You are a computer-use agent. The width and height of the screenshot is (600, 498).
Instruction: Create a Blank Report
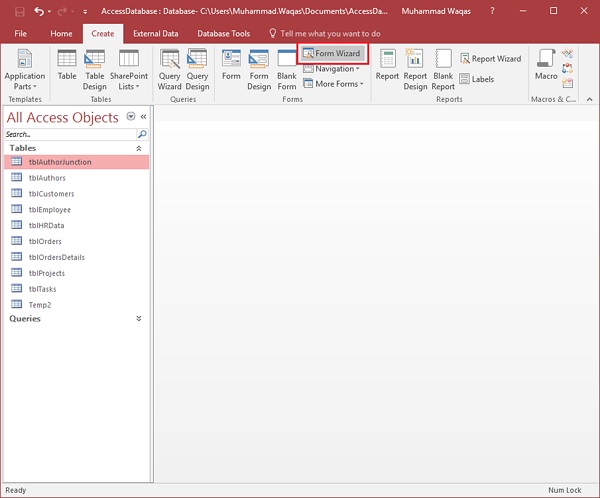(x=443, y=68)
